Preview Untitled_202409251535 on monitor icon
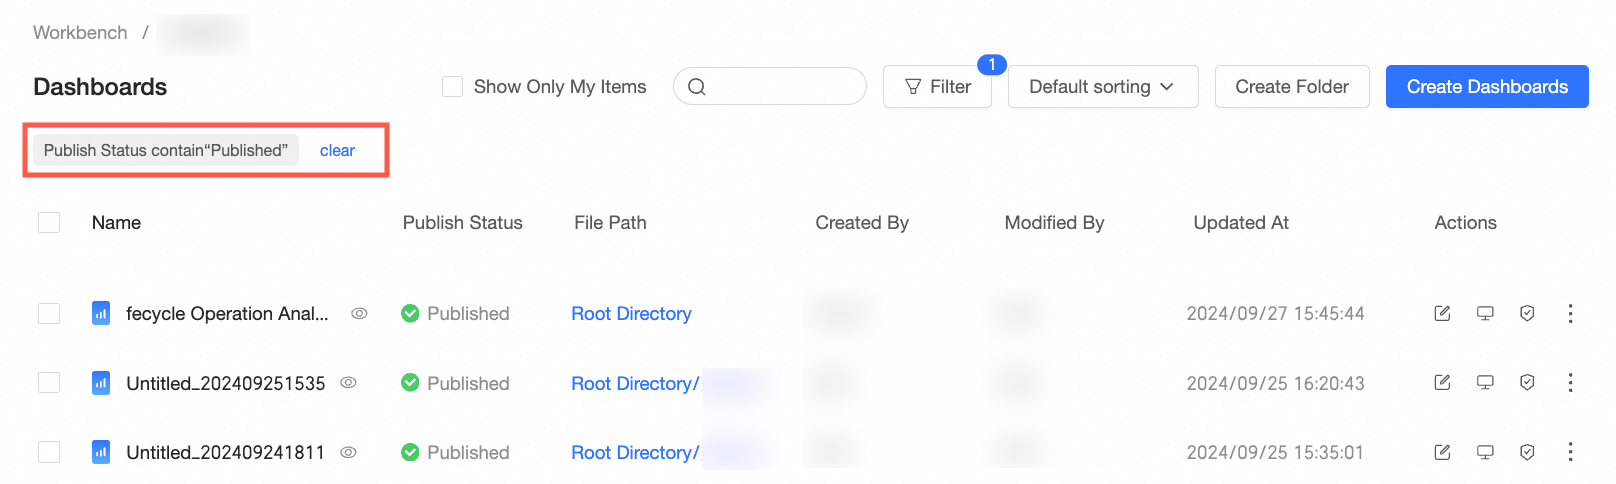This screenshot has height=484, width=1616. (1485, 383)
